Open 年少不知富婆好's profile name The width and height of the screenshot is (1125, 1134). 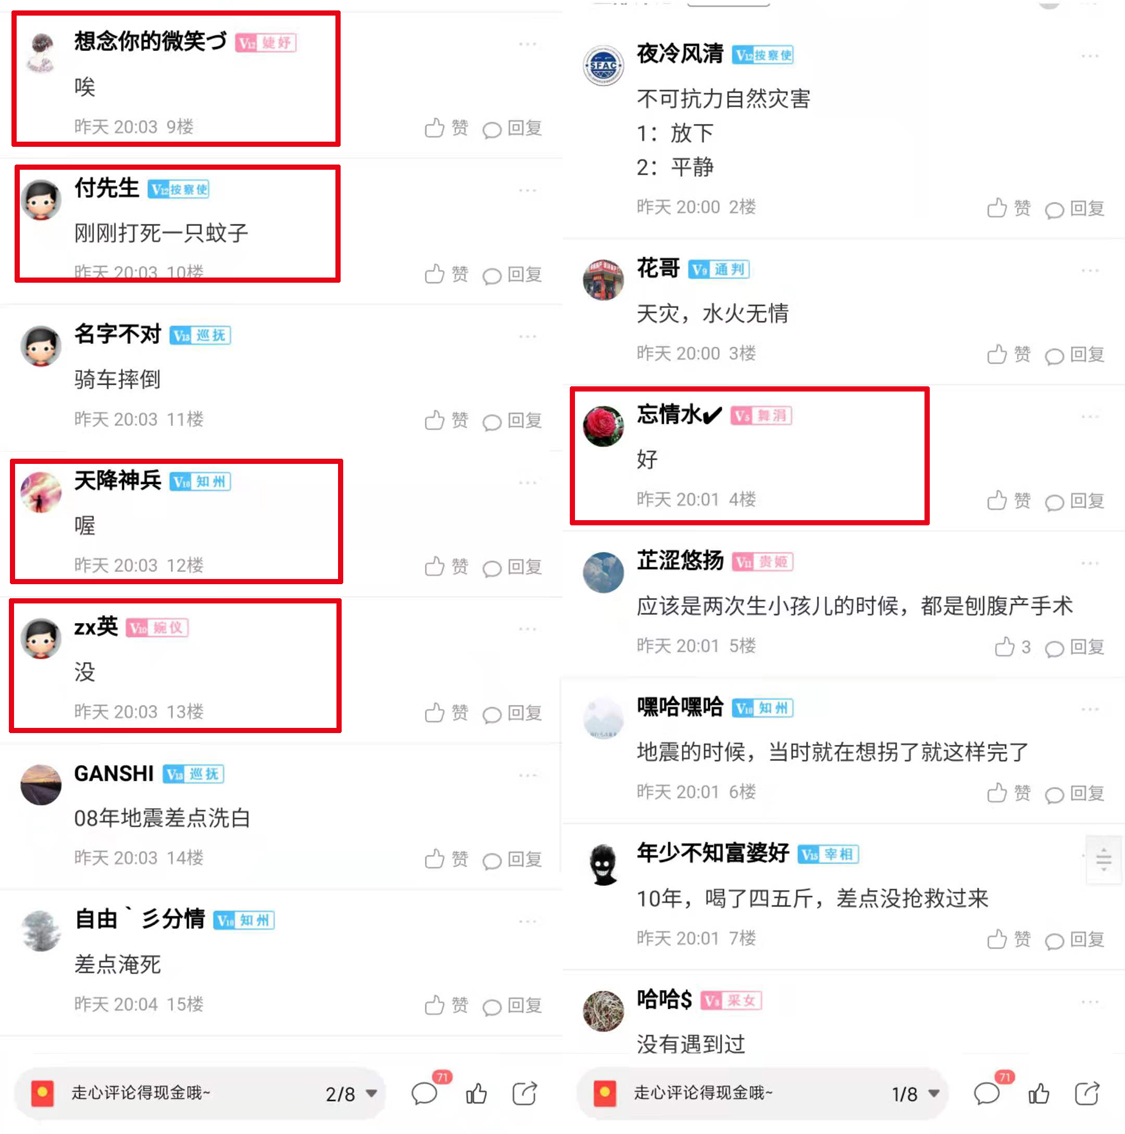(713, 853)
